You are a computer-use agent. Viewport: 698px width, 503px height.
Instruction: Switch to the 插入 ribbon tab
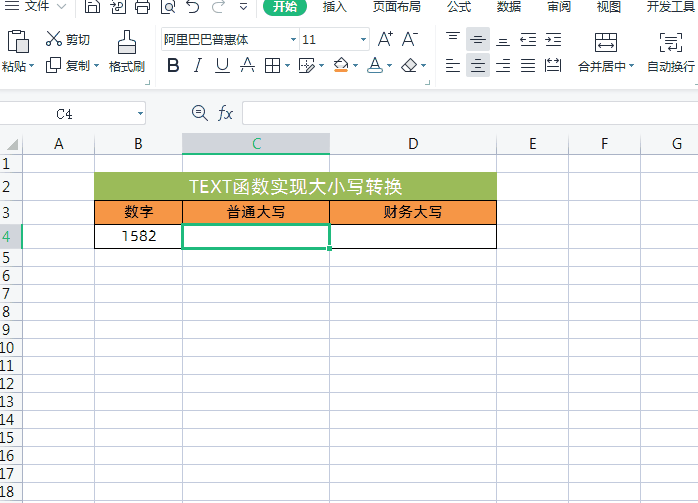coord(334,6)
